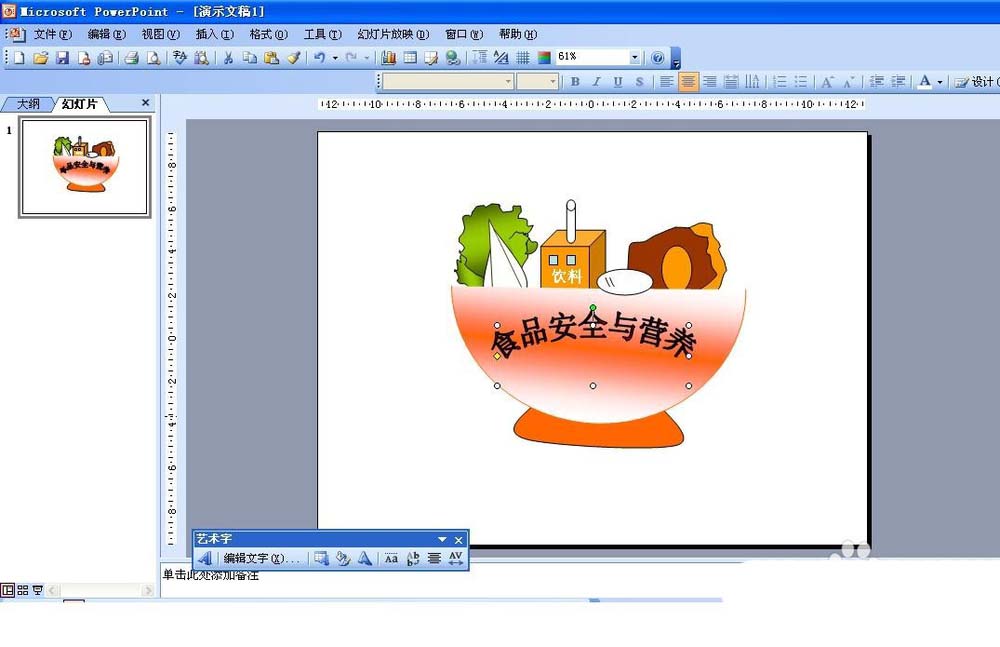This screenshot has height=647, width=1000.
Task: Click the Save icon in the toolbar
Action: click(62, 58)
